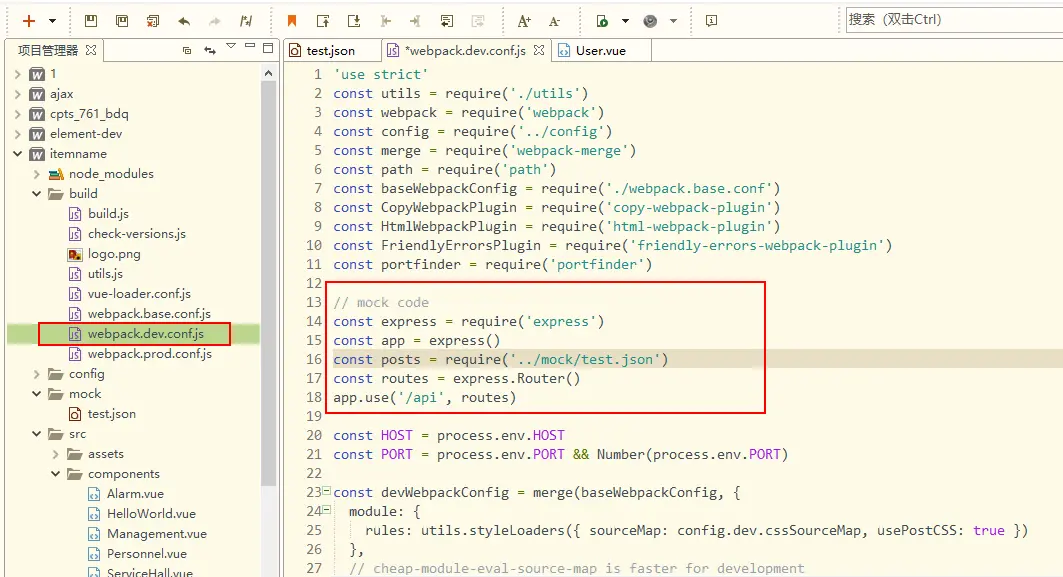Toggle word wrap toolbar icon
Viewport: 1063px width, 577px height.
[447, 21]
